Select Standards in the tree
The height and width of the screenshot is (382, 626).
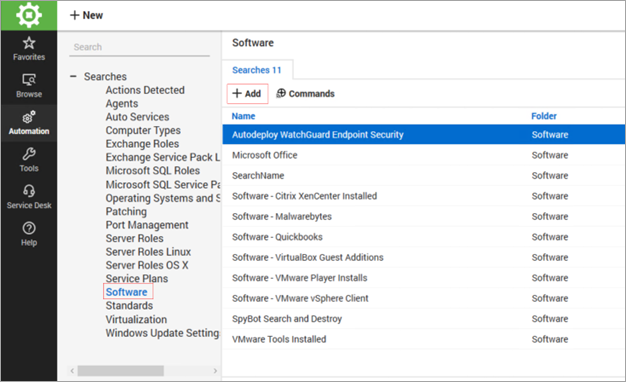pyautogui.click(x=129, y=305)
